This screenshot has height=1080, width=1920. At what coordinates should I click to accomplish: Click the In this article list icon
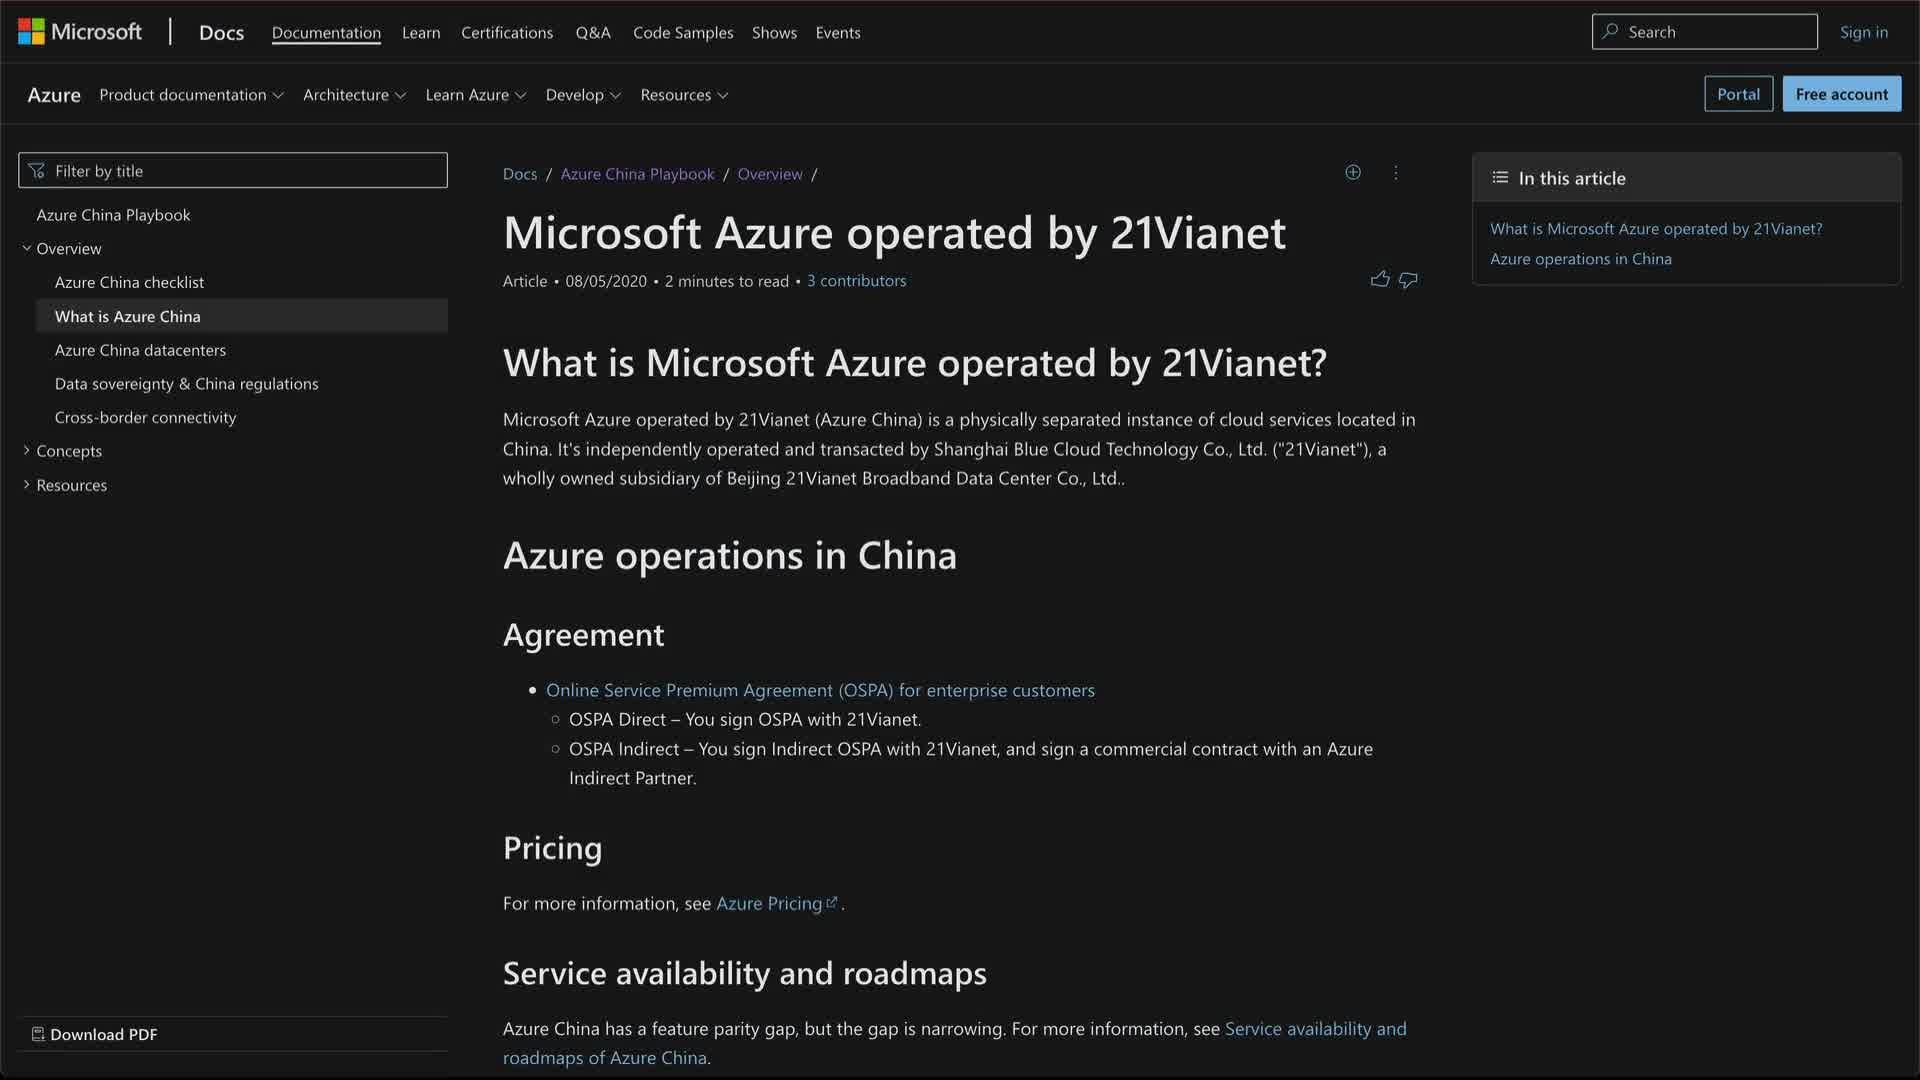1500,178
